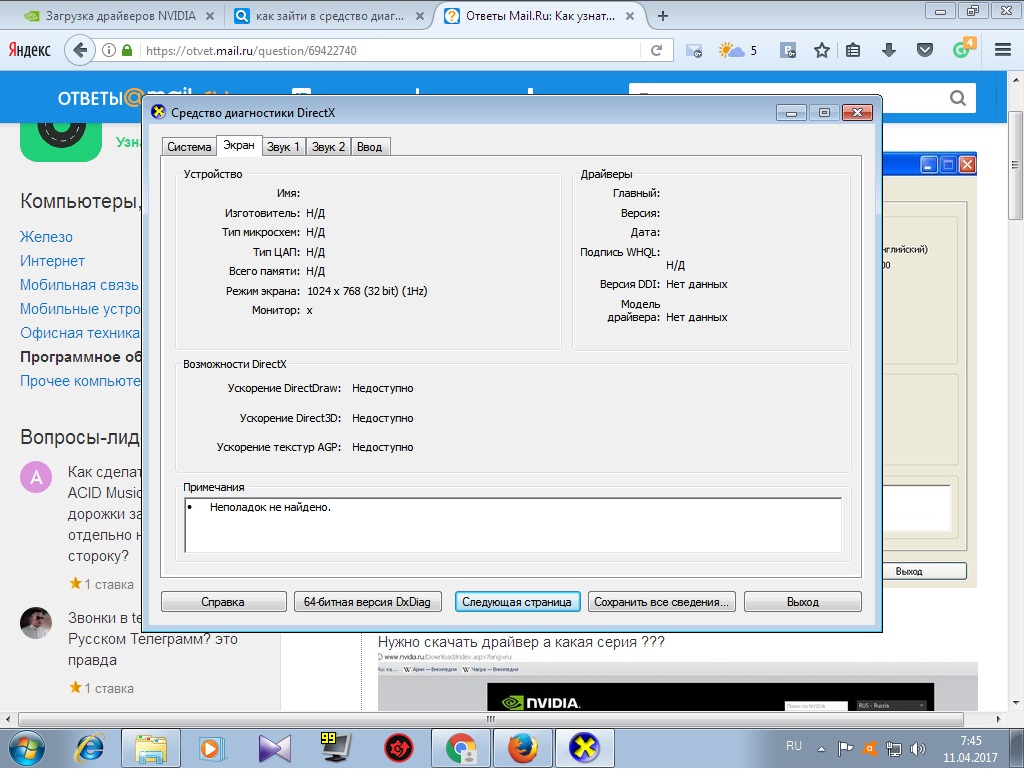Launch Google Chrome from the taskbar
1024x770 pixels.
point(461,747)
